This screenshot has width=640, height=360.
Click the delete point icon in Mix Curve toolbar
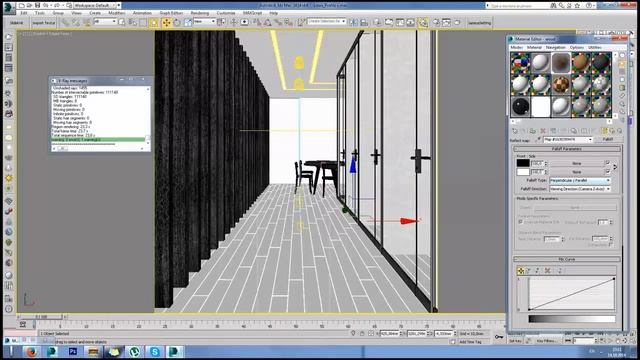point(548,271)
